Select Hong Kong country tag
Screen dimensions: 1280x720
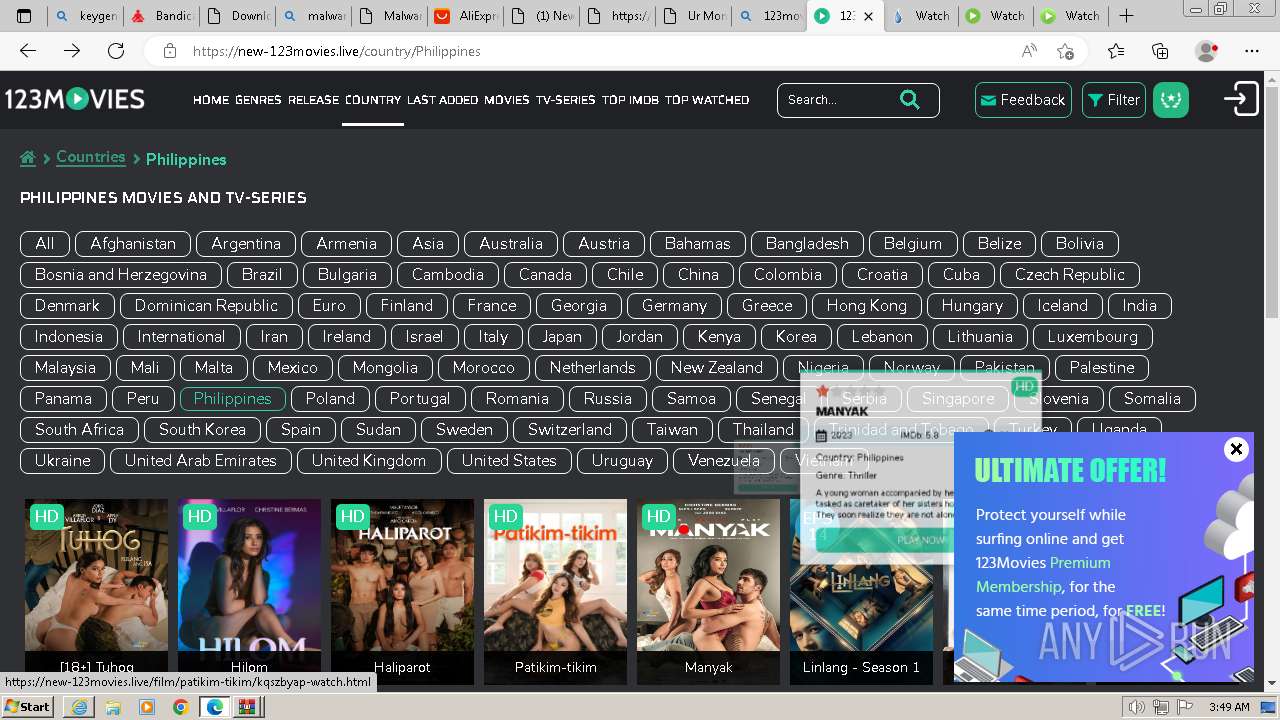pos(867,306)
